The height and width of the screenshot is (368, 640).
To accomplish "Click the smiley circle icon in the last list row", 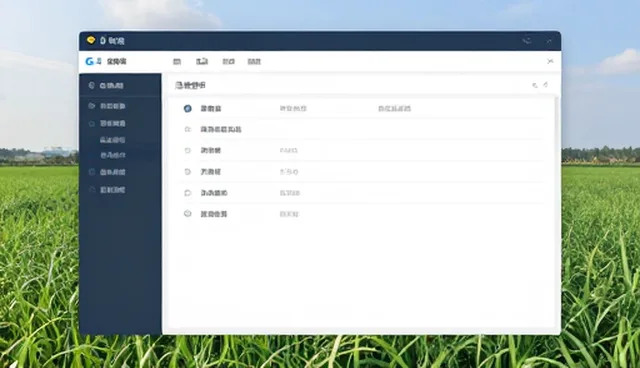I will (x=188, y=213).
